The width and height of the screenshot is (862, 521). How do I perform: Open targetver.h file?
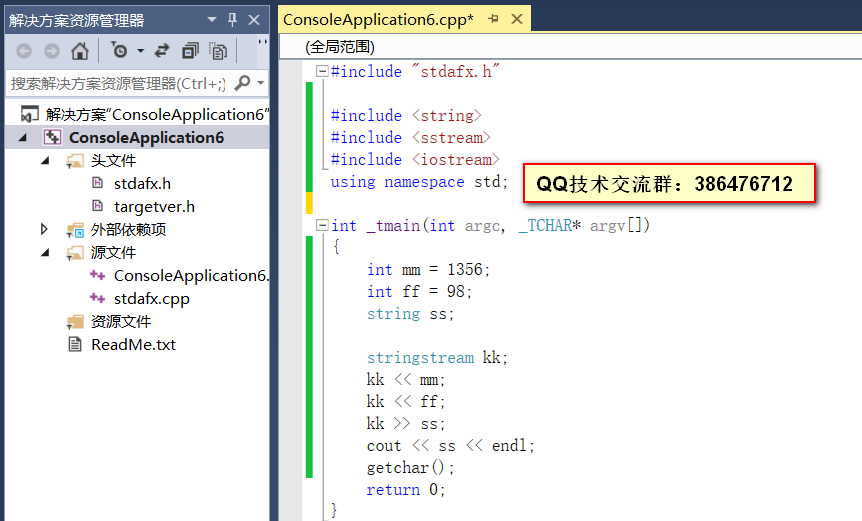(x=154, y=207)
